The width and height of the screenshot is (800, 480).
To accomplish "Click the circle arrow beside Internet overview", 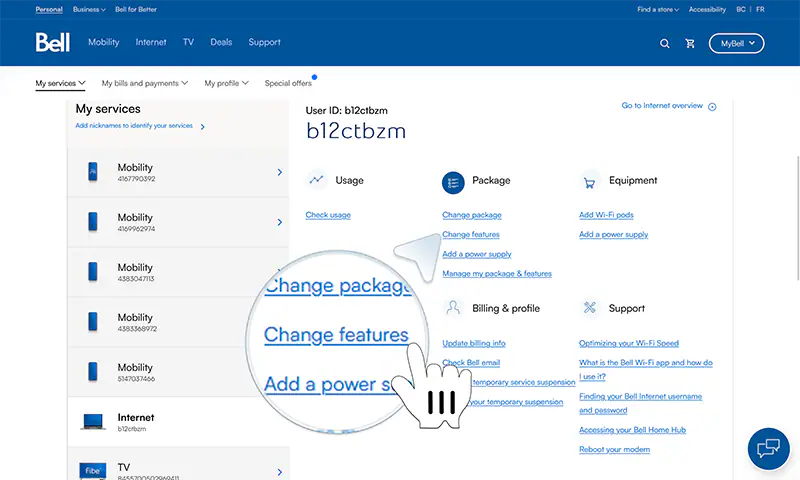I will 712,107.
